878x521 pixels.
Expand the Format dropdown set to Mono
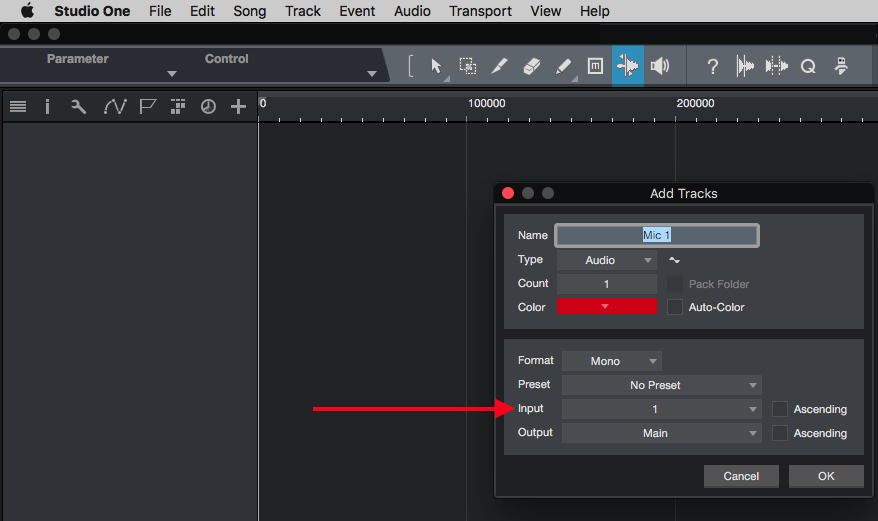click(x=611, y=361)
